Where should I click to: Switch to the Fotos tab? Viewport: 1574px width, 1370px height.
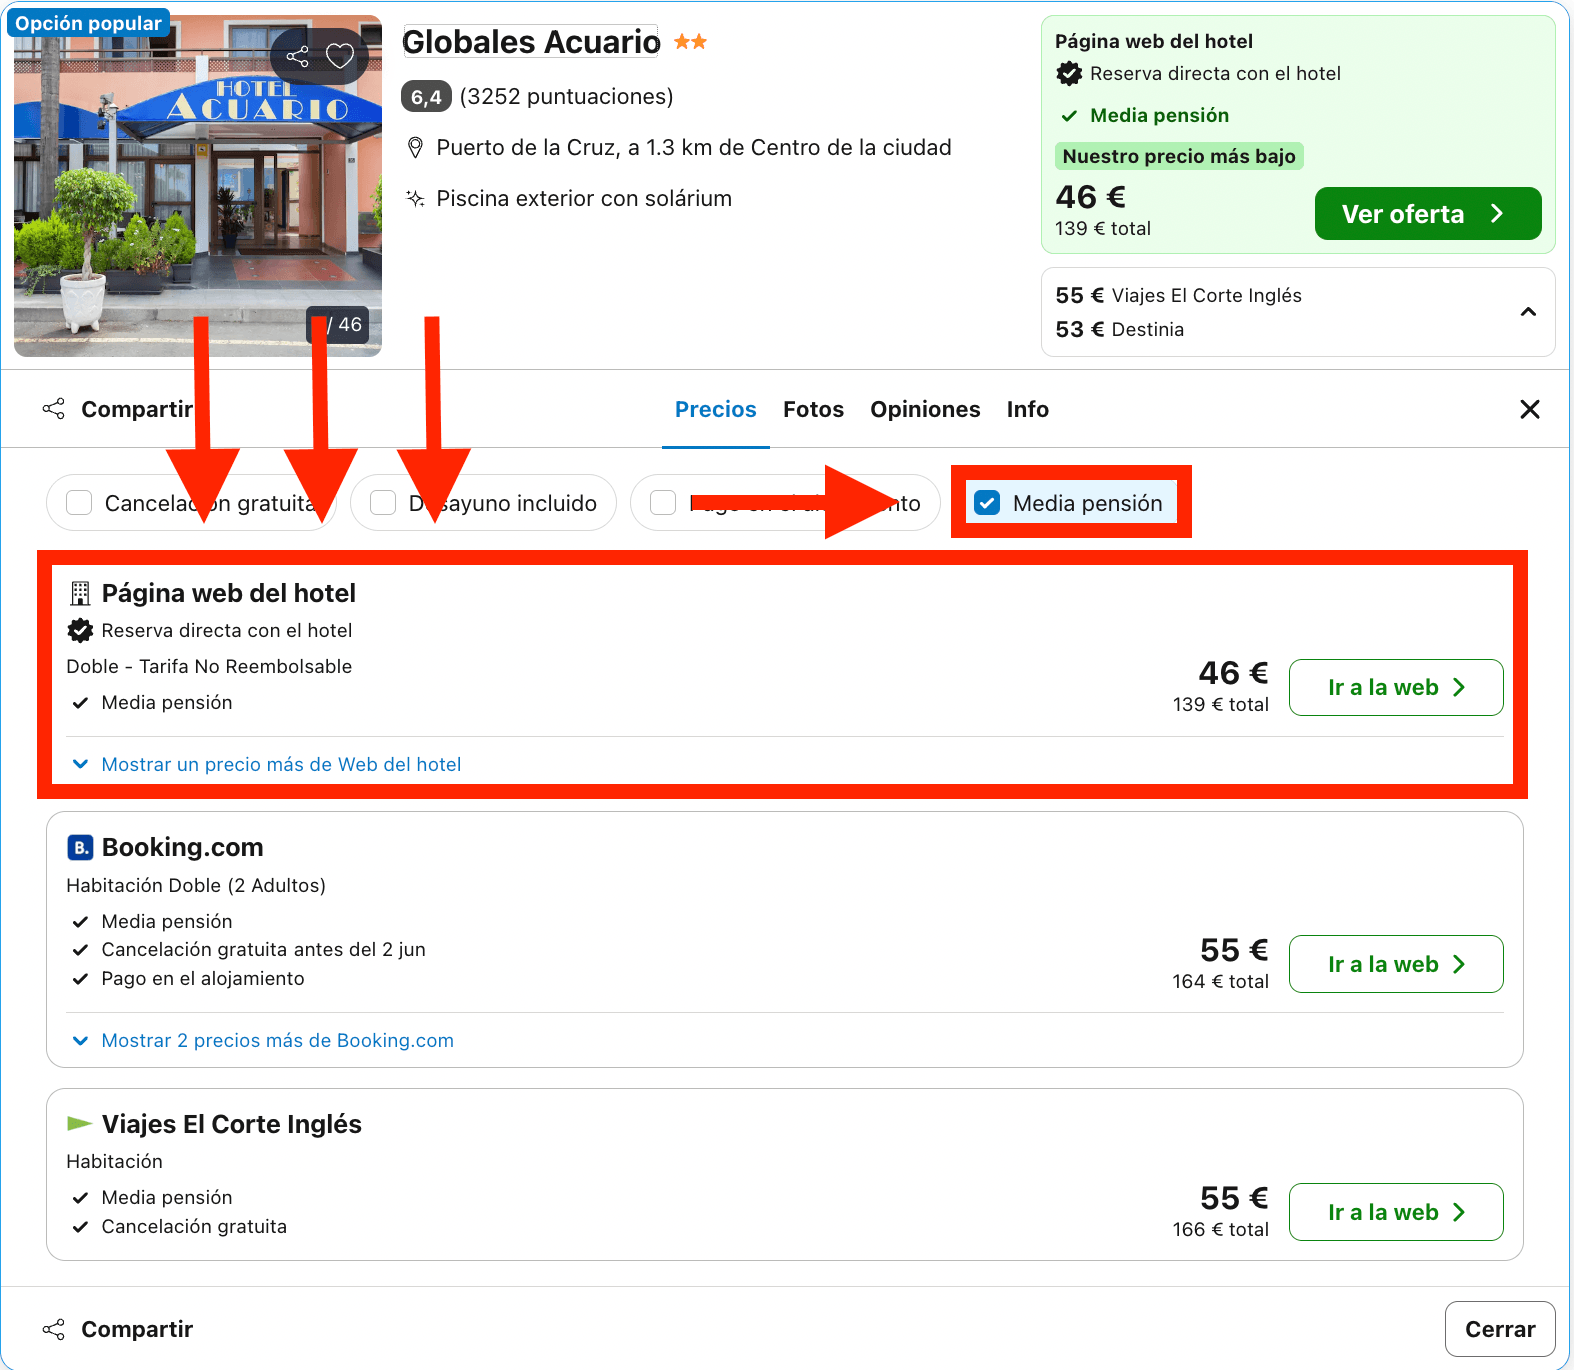pos(813,409)
